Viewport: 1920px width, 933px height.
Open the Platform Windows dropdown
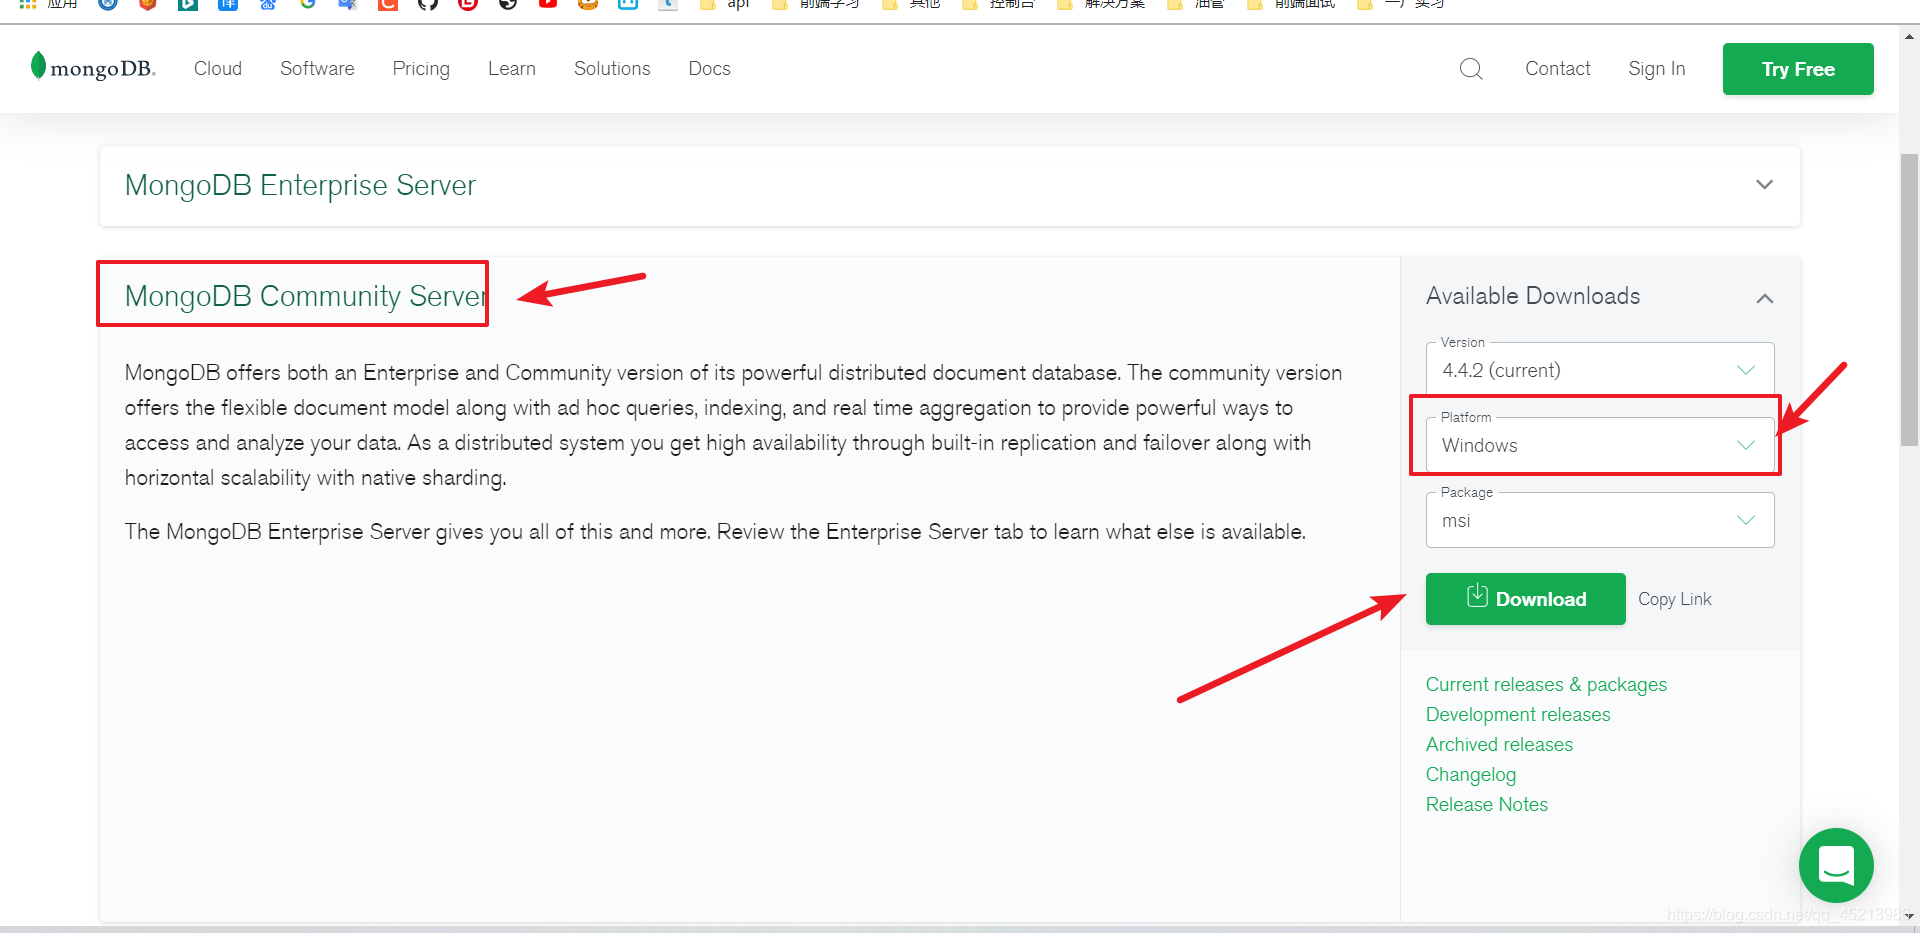coord(1600,445)
